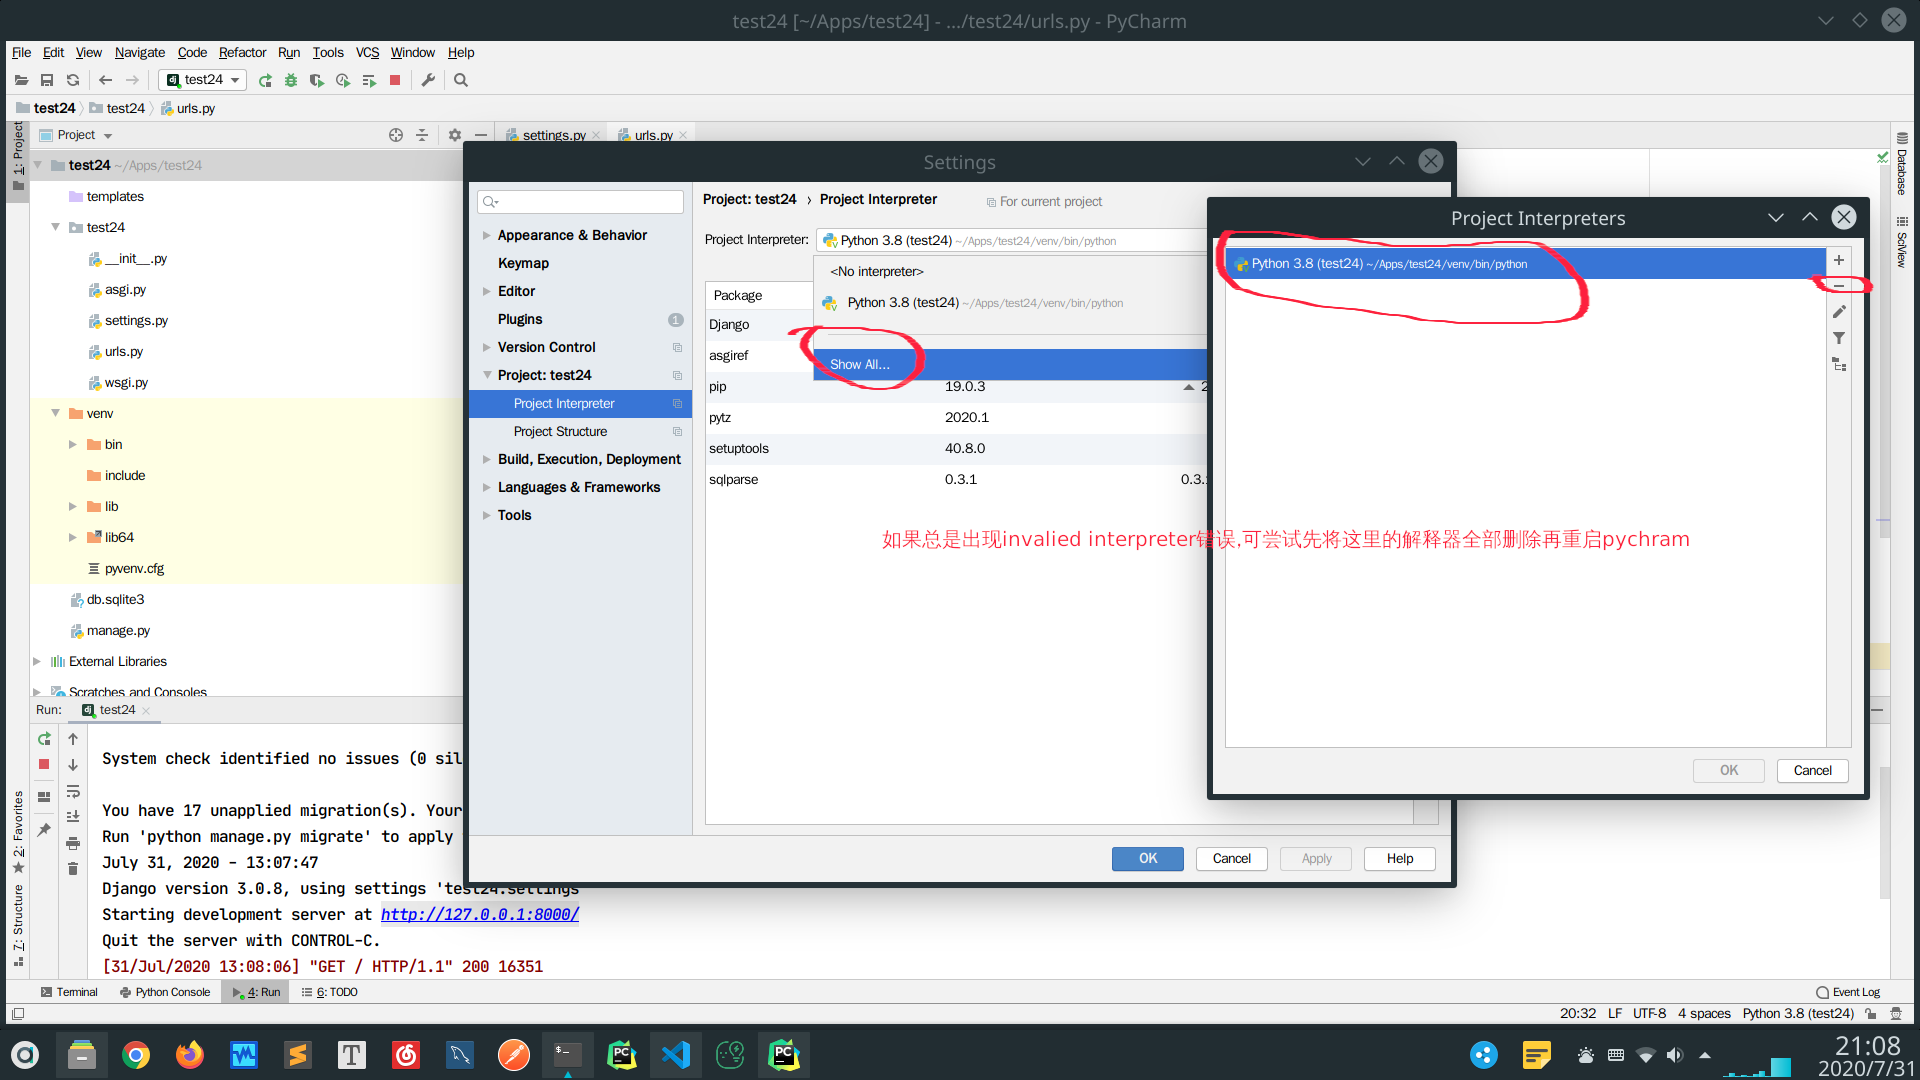Click the filter icon in Project Interpreters
Screen dimensions: 1920x1080
tap(1838, 338)
